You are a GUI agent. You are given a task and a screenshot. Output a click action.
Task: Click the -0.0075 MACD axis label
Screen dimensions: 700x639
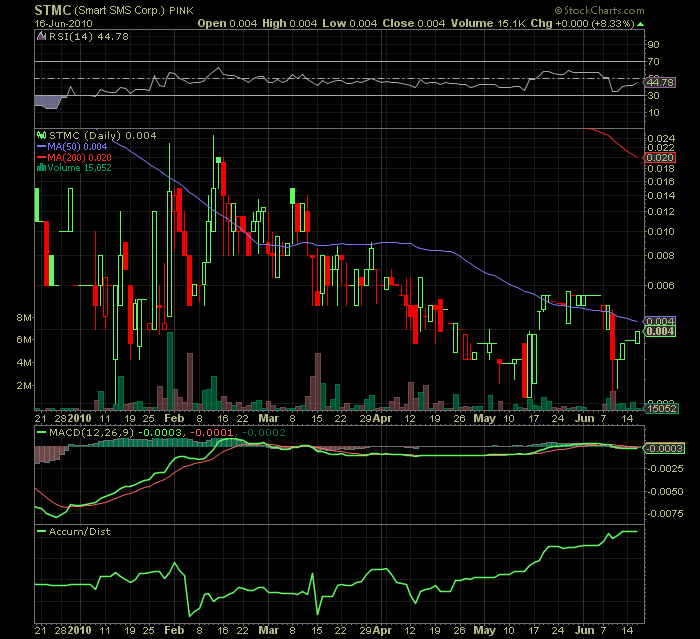[x=665, y=514]
